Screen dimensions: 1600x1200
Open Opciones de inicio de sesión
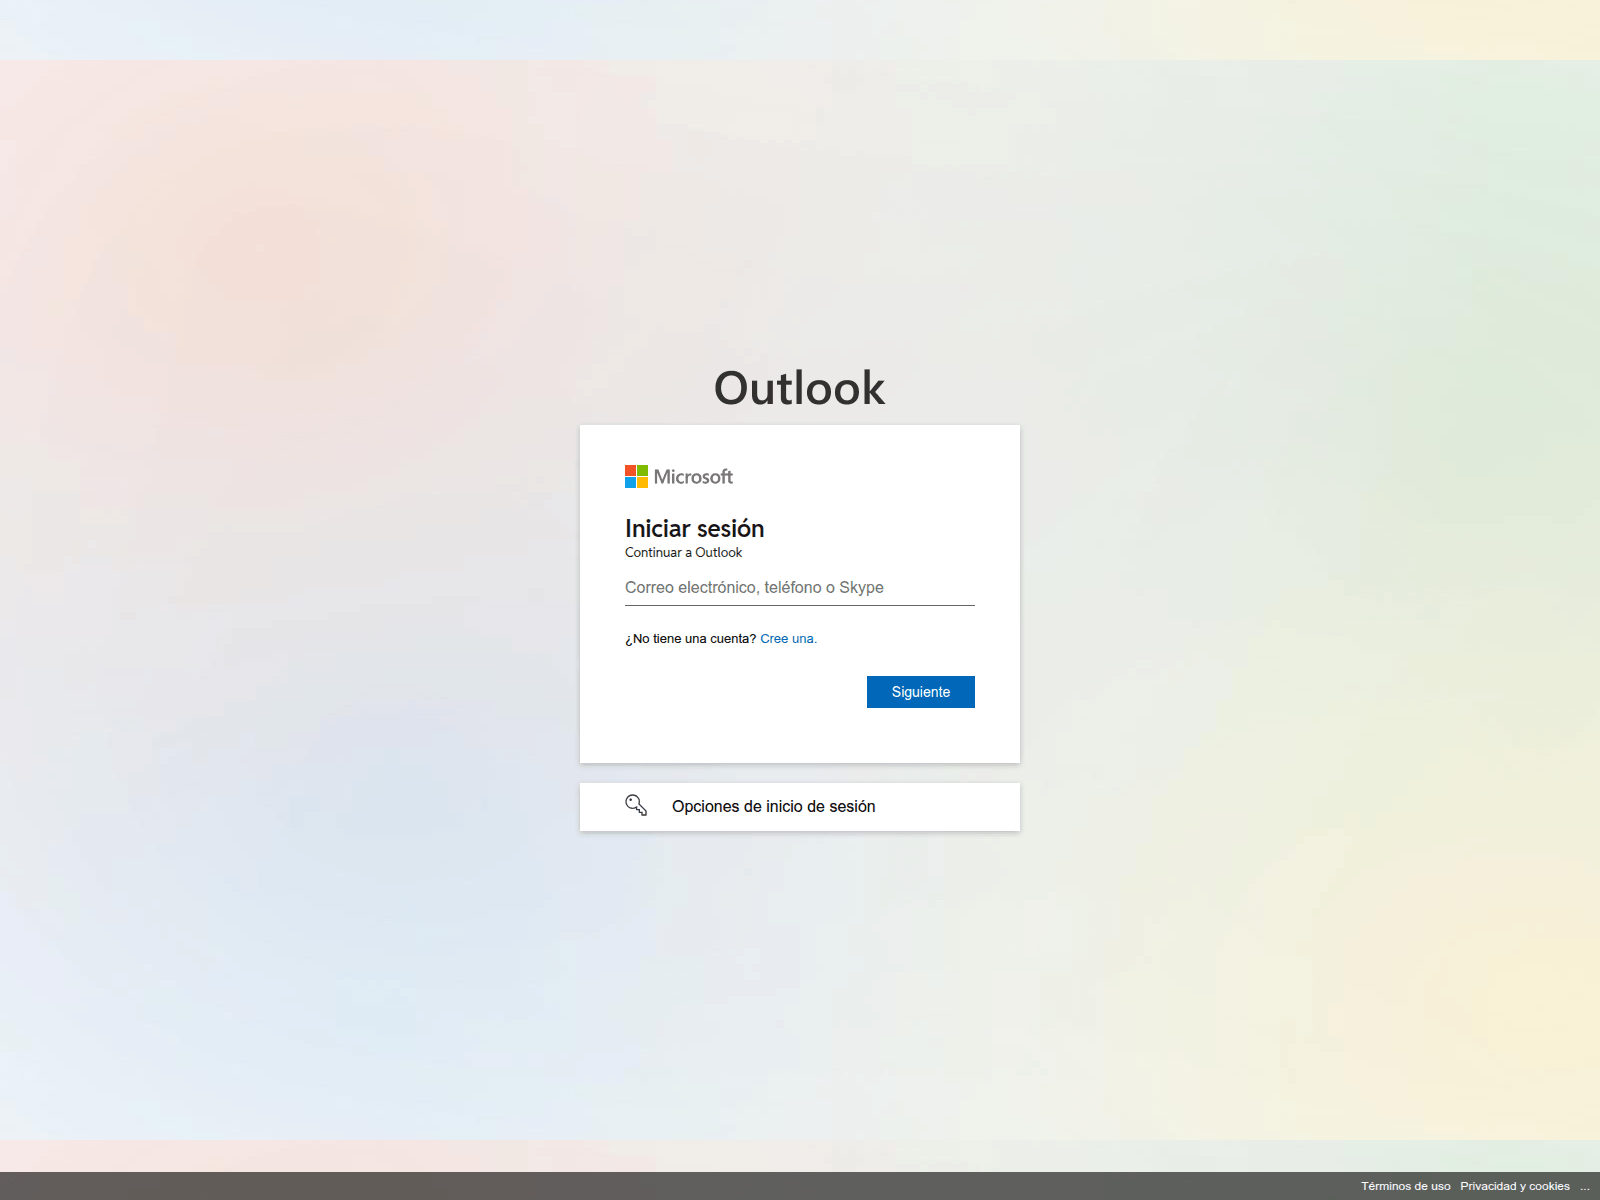pos(800,807)
